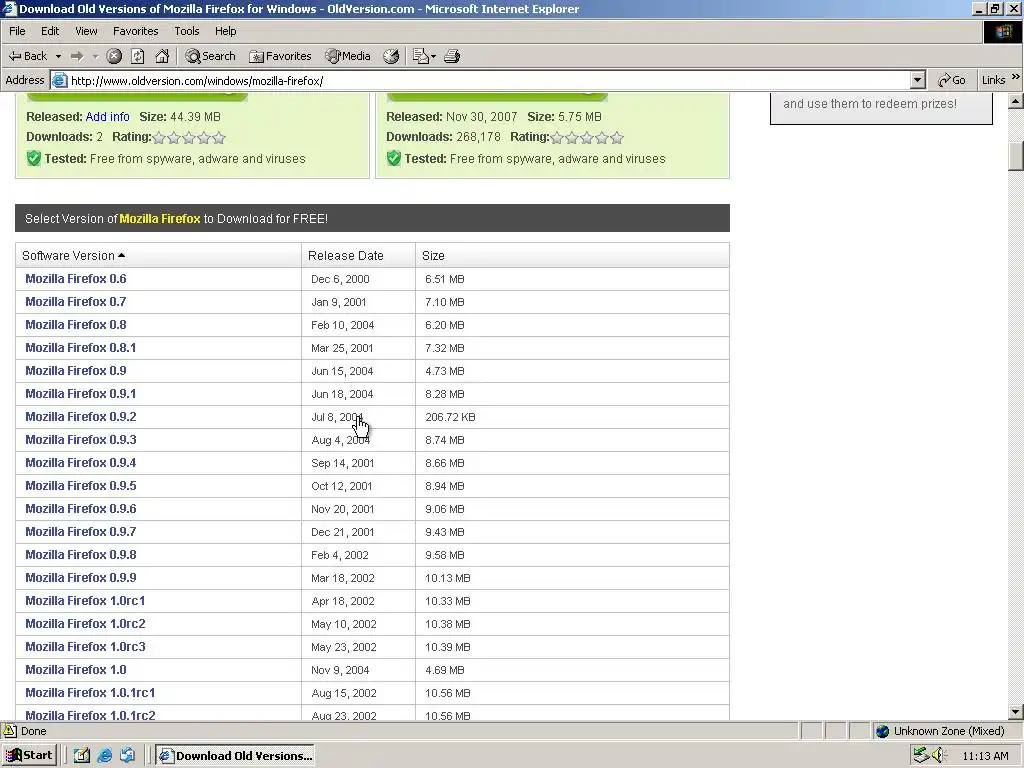Viewport: 1024px width, 768px height.
Task: Open the File menu
Action: click(x=17, y=31)
